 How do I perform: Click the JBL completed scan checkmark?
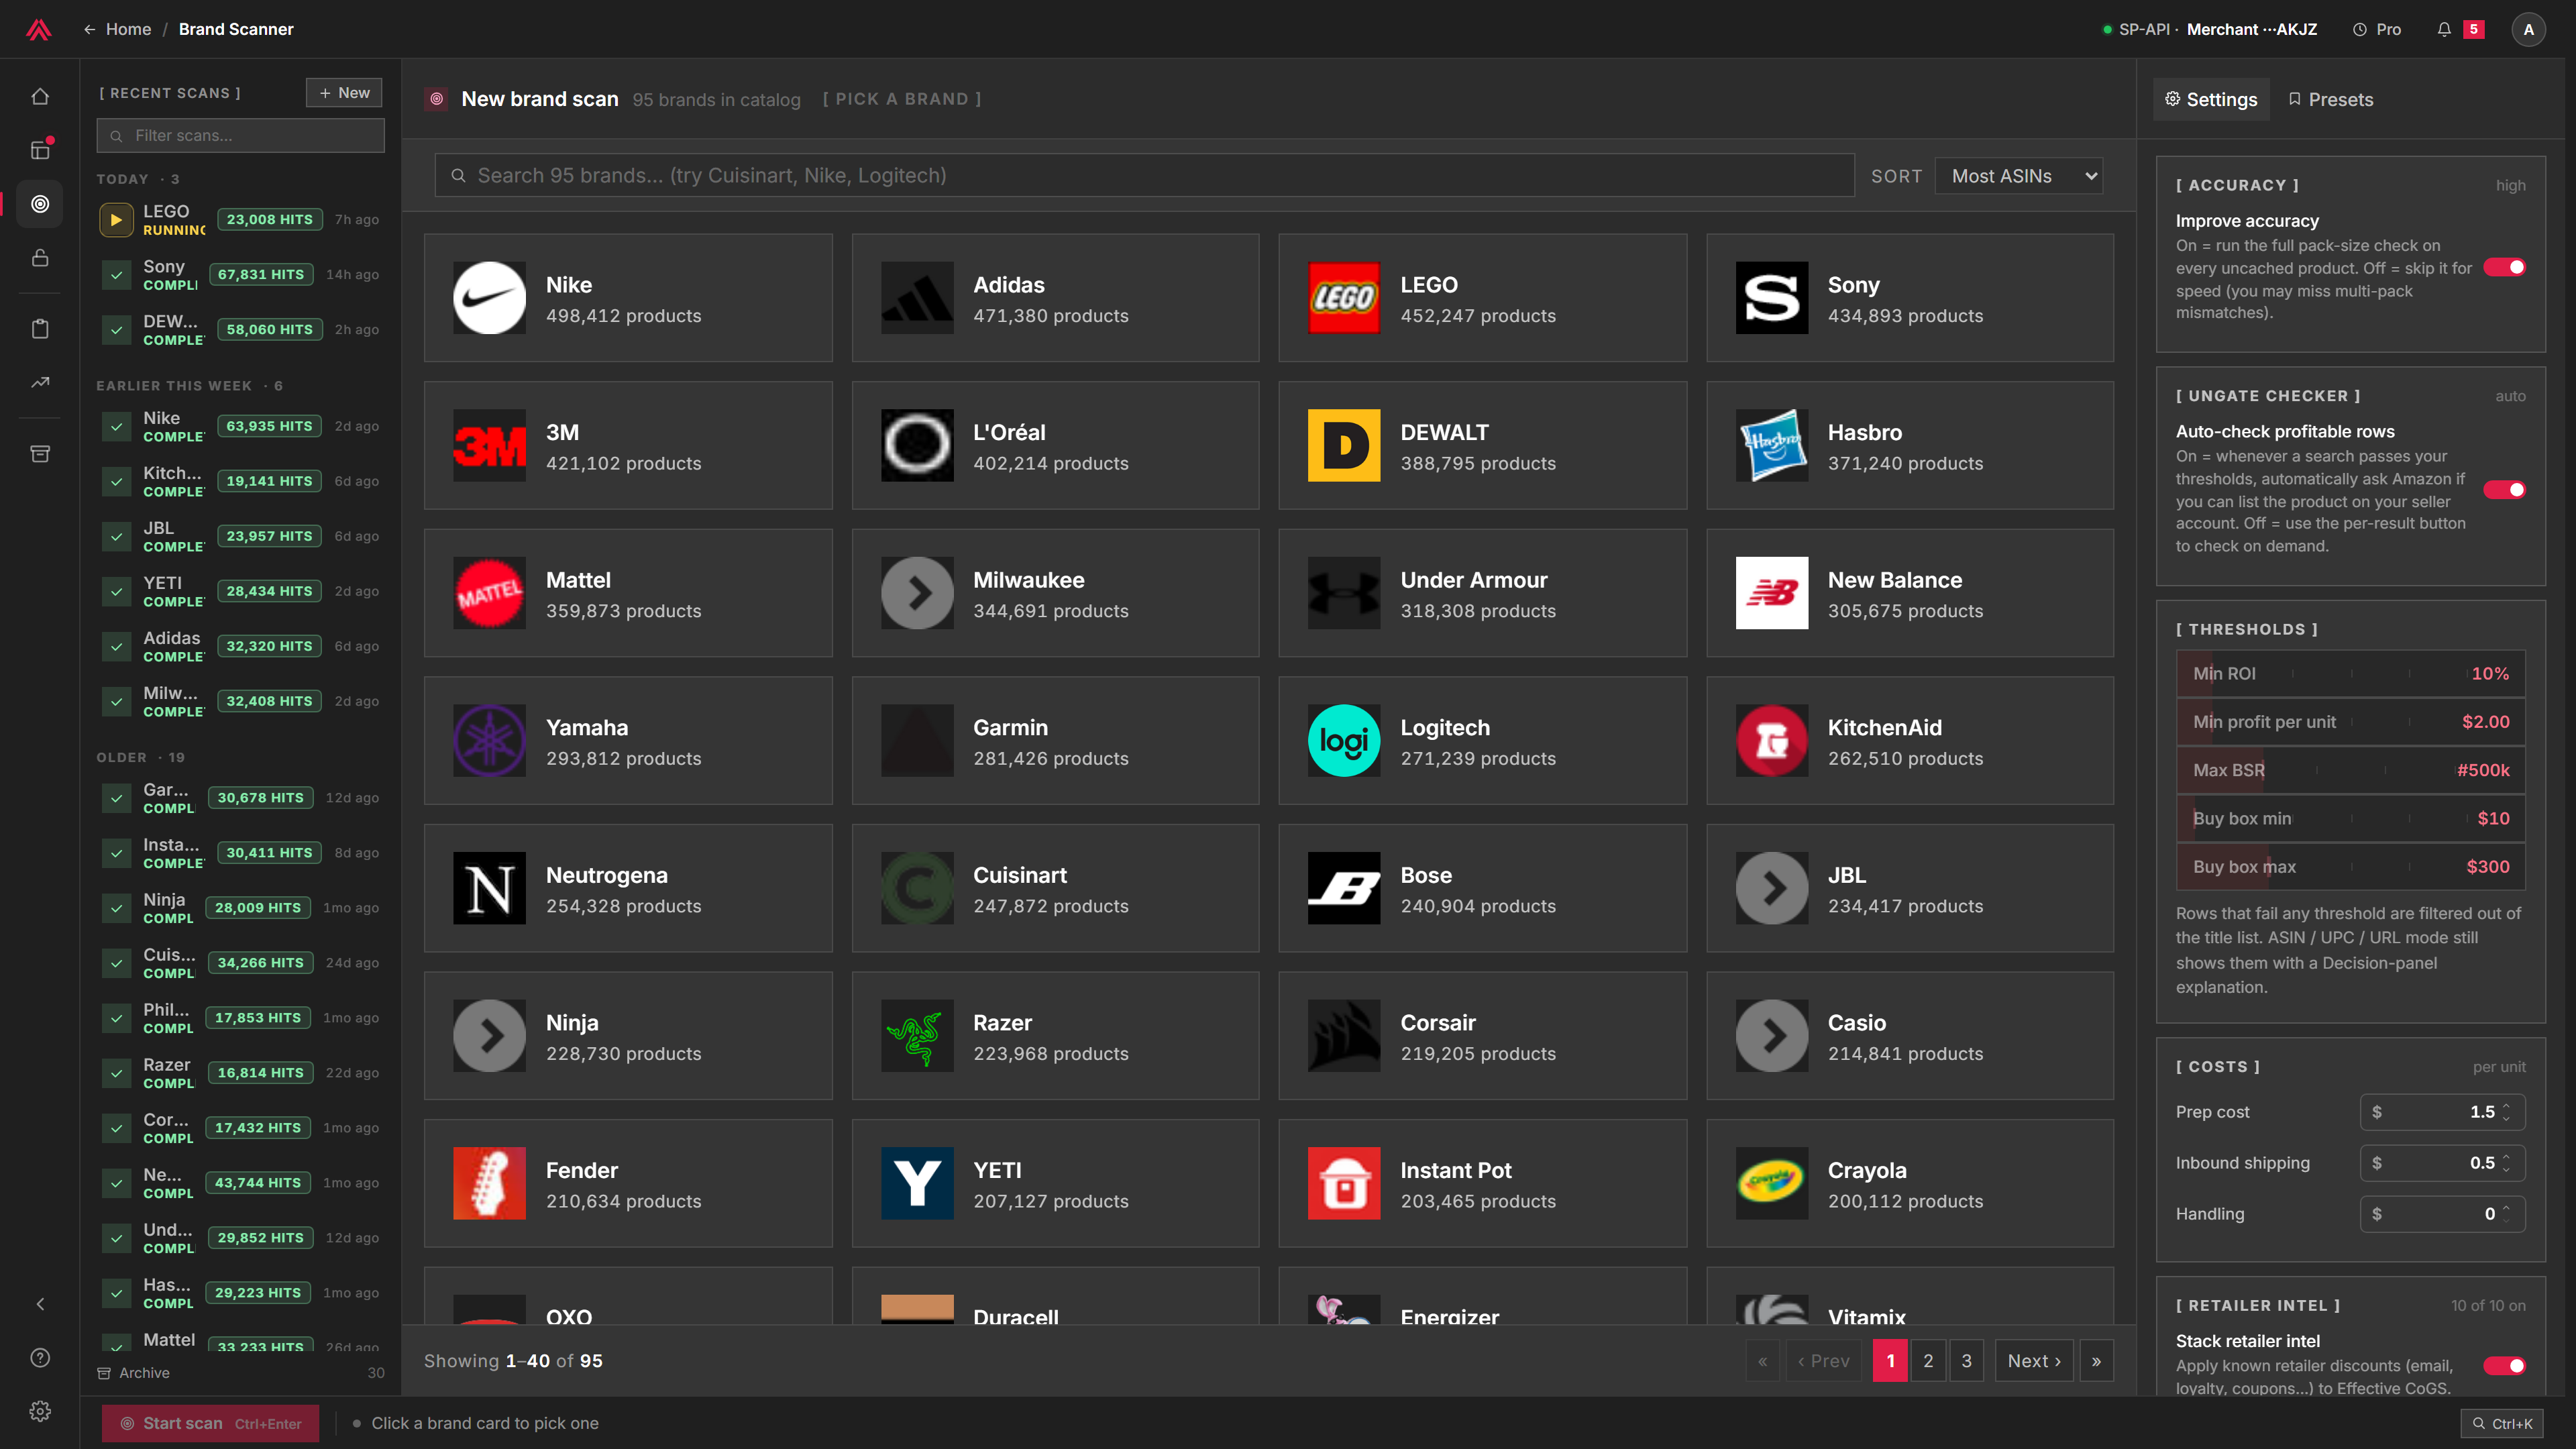coord(116,536)
